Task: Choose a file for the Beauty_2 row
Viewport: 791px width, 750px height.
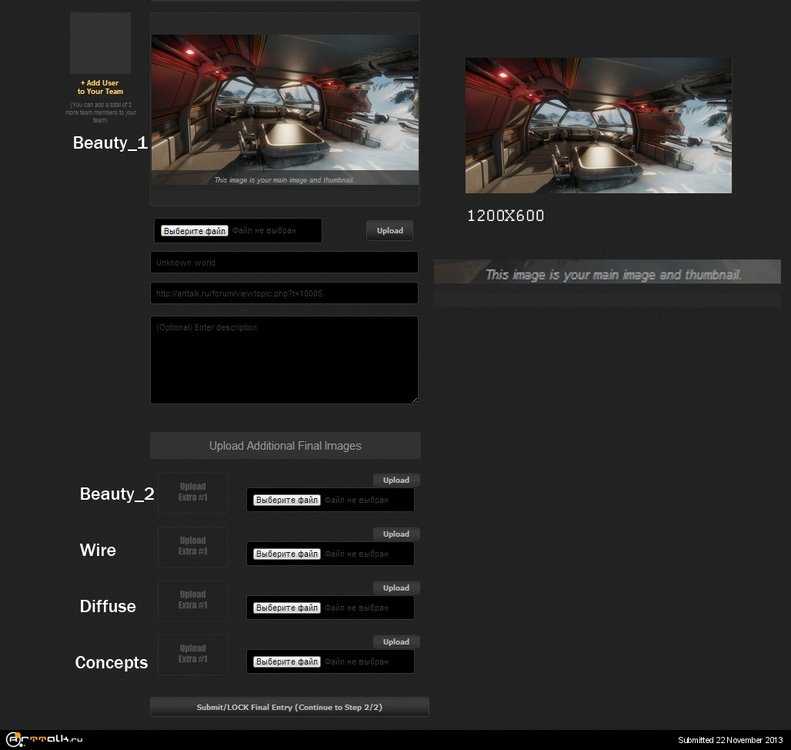Action: [287, 500]
